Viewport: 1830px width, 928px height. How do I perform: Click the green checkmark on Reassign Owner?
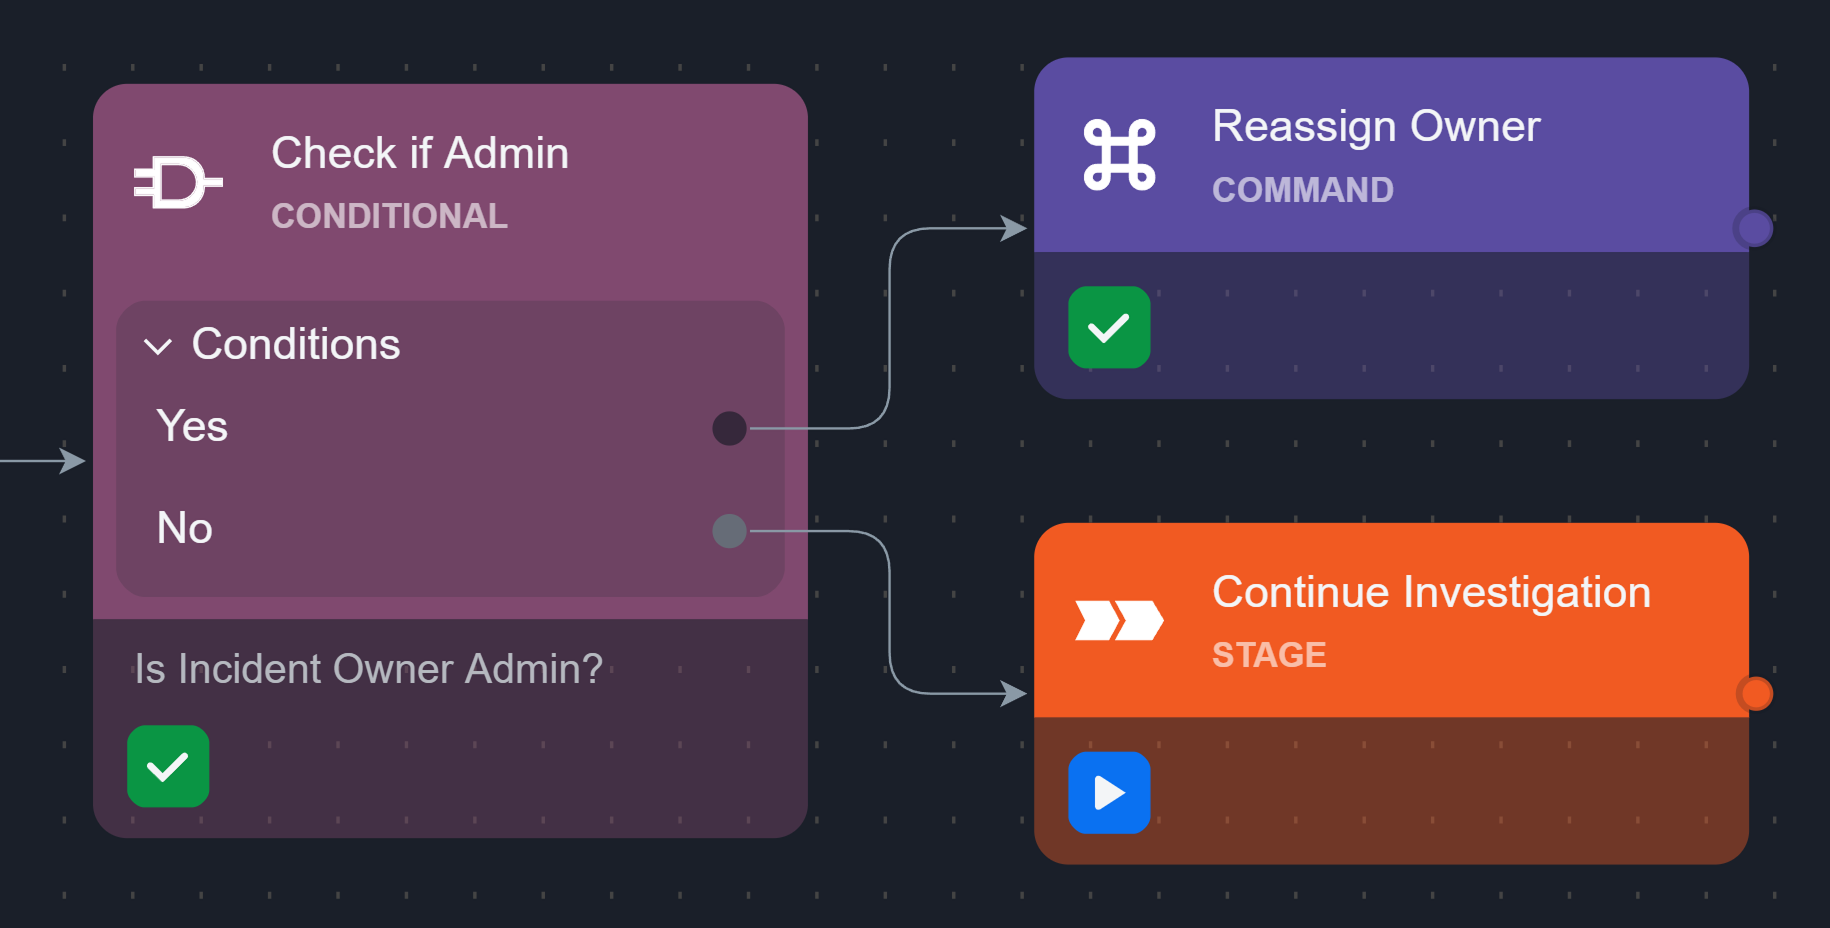[1109, 328]
